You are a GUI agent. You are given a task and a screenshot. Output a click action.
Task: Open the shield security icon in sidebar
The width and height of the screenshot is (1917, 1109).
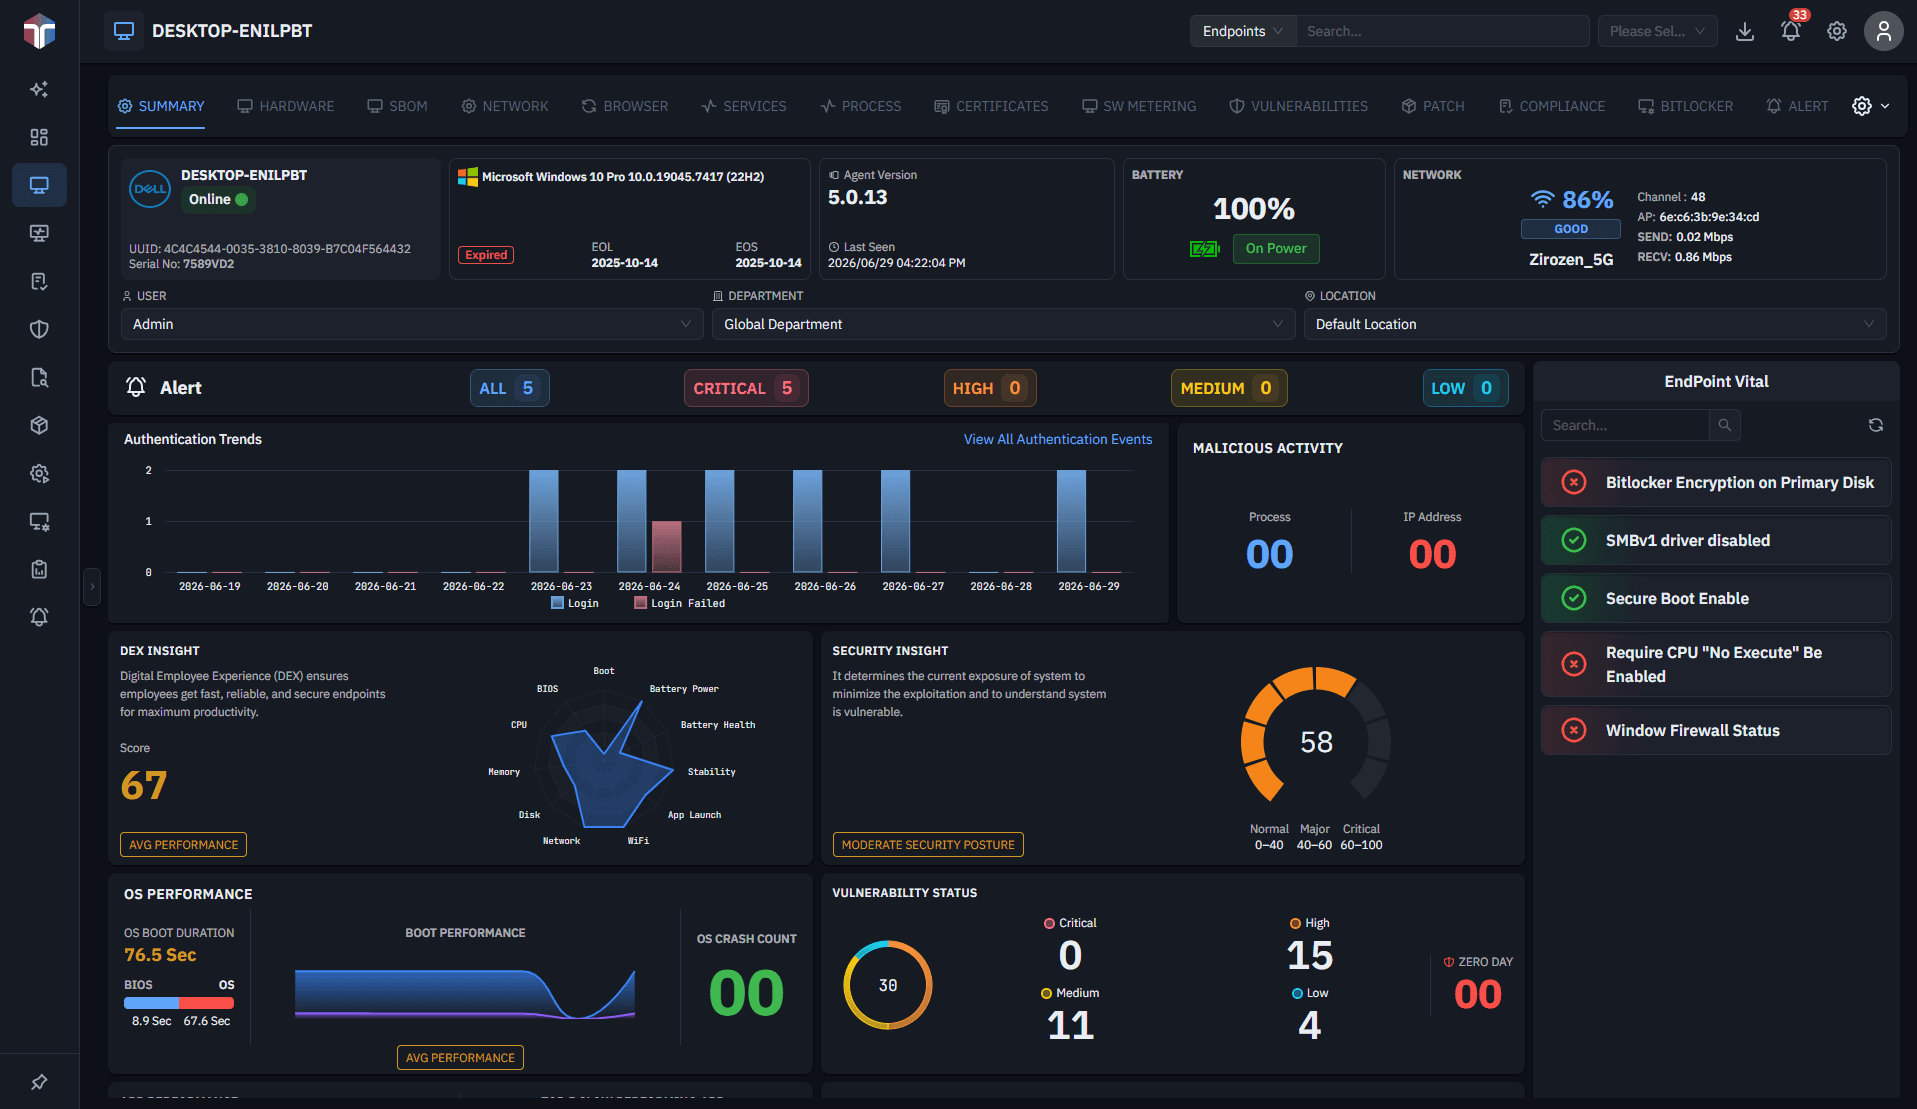click(x=39, y=329)
